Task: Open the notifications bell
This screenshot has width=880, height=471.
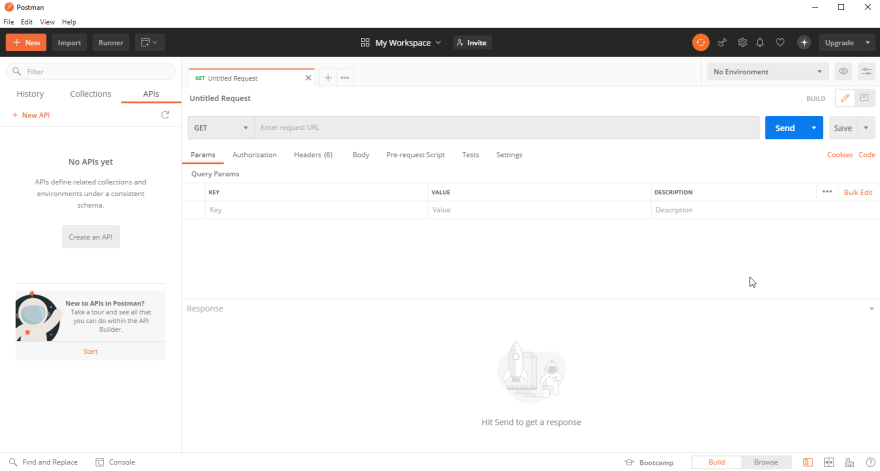Action: click(x=760, y=43)
